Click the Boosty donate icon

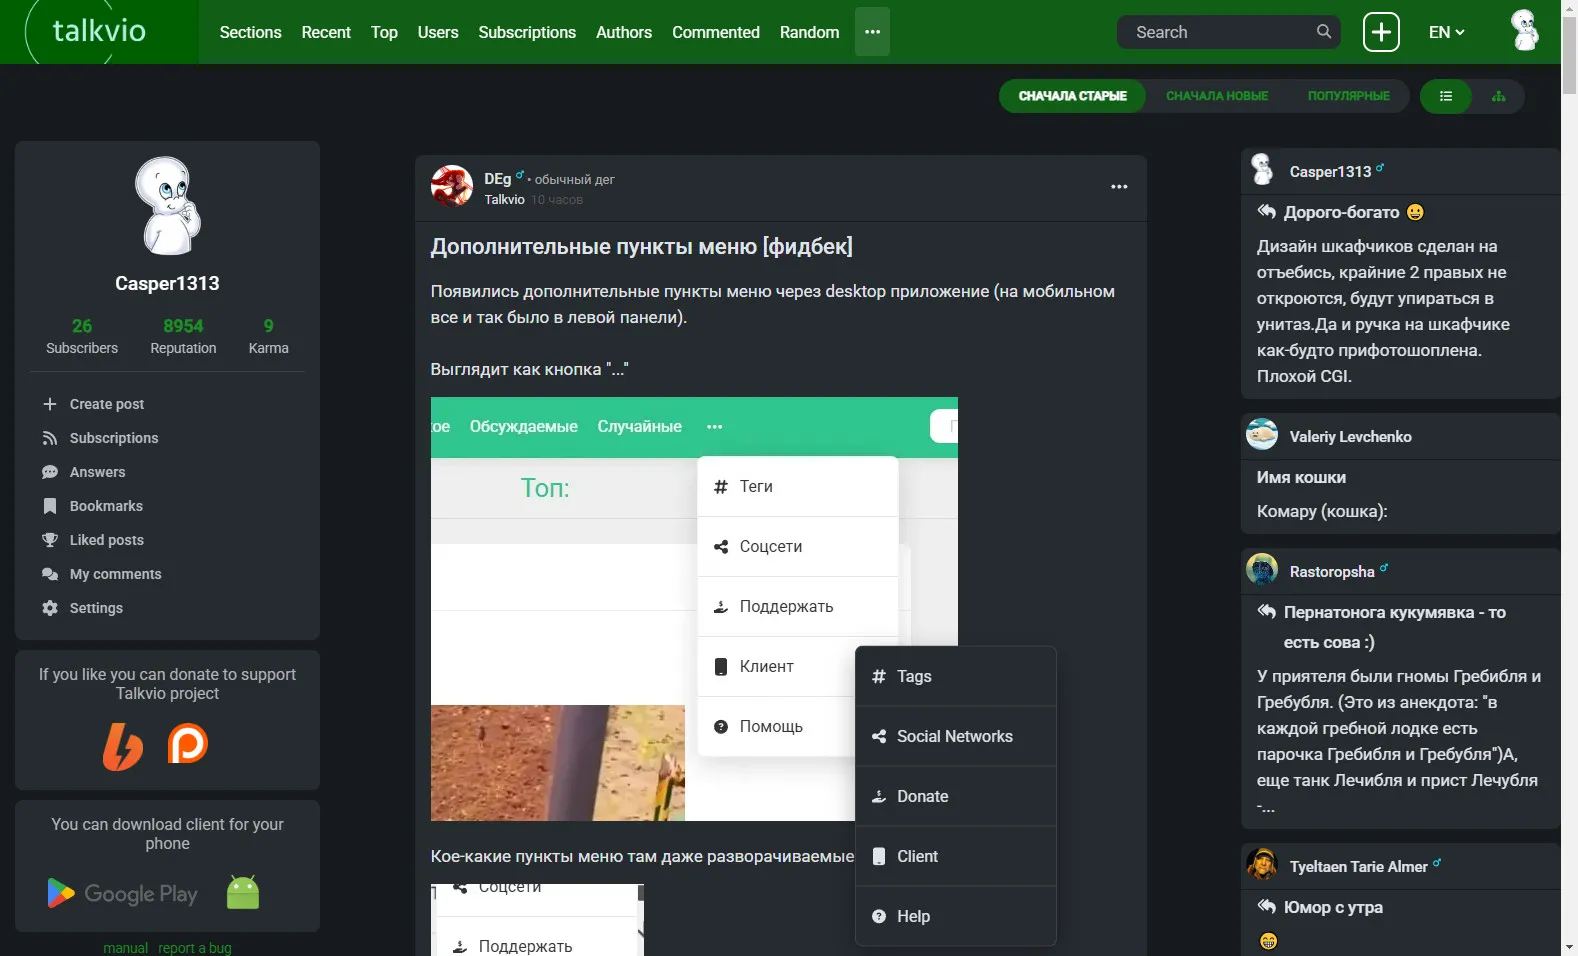pyautogui.click(x=123, y=745)
